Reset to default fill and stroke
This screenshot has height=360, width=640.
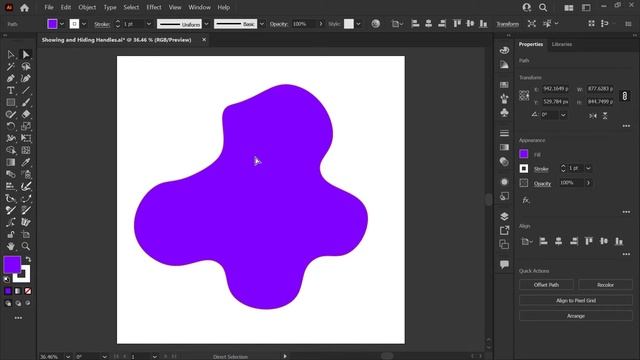[7, 280]
